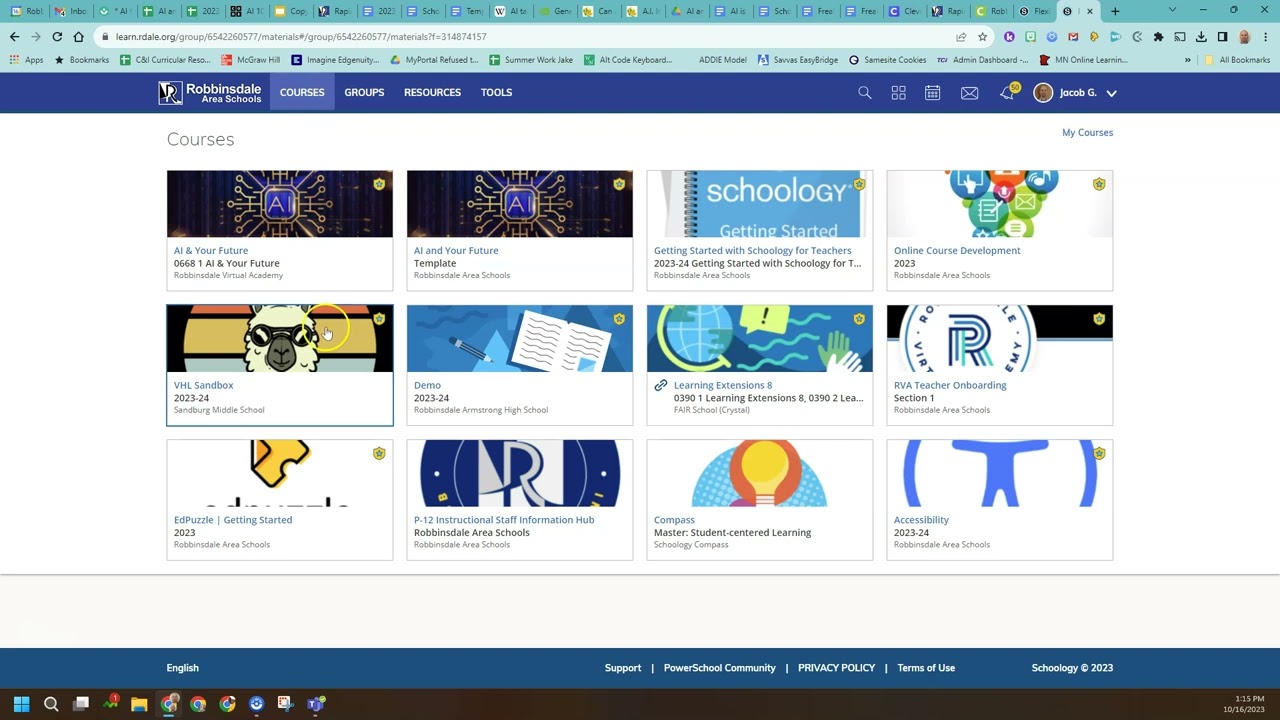Open the cast media icon in toolbar
The image size is (1280, 720).
1180,37
